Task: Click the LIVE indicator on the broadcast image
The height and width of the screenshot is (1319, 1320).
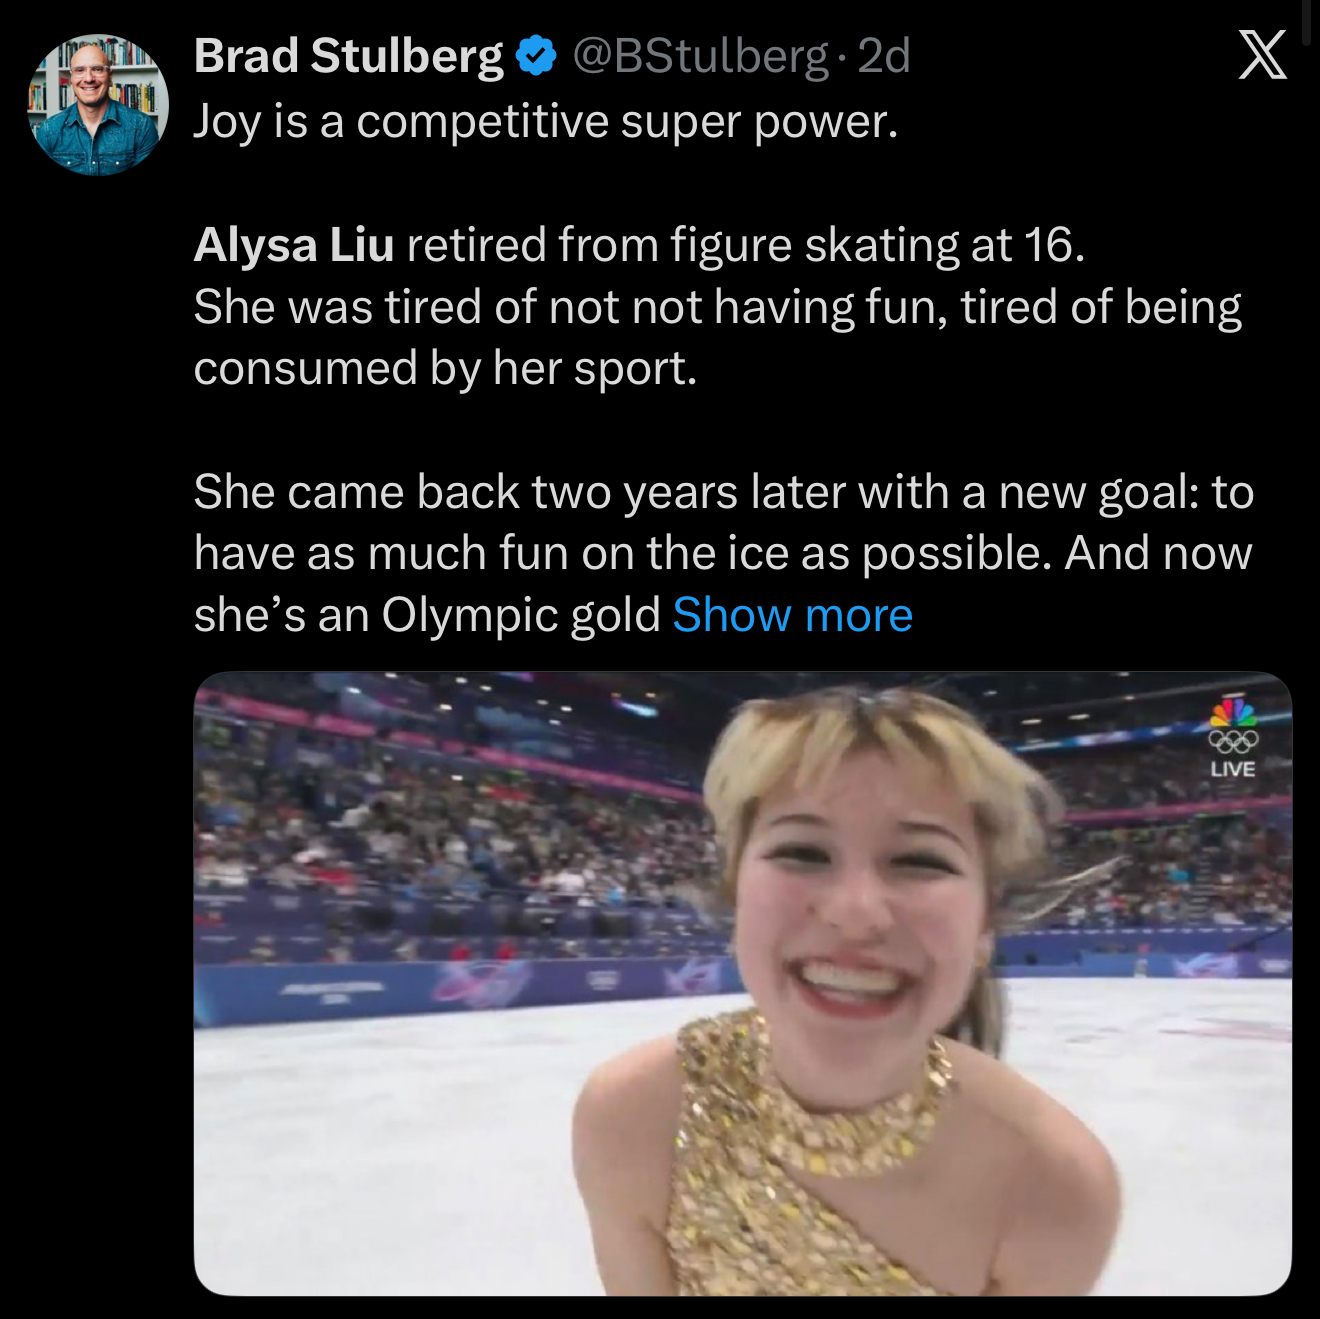Action: [x=1232, y=769]
